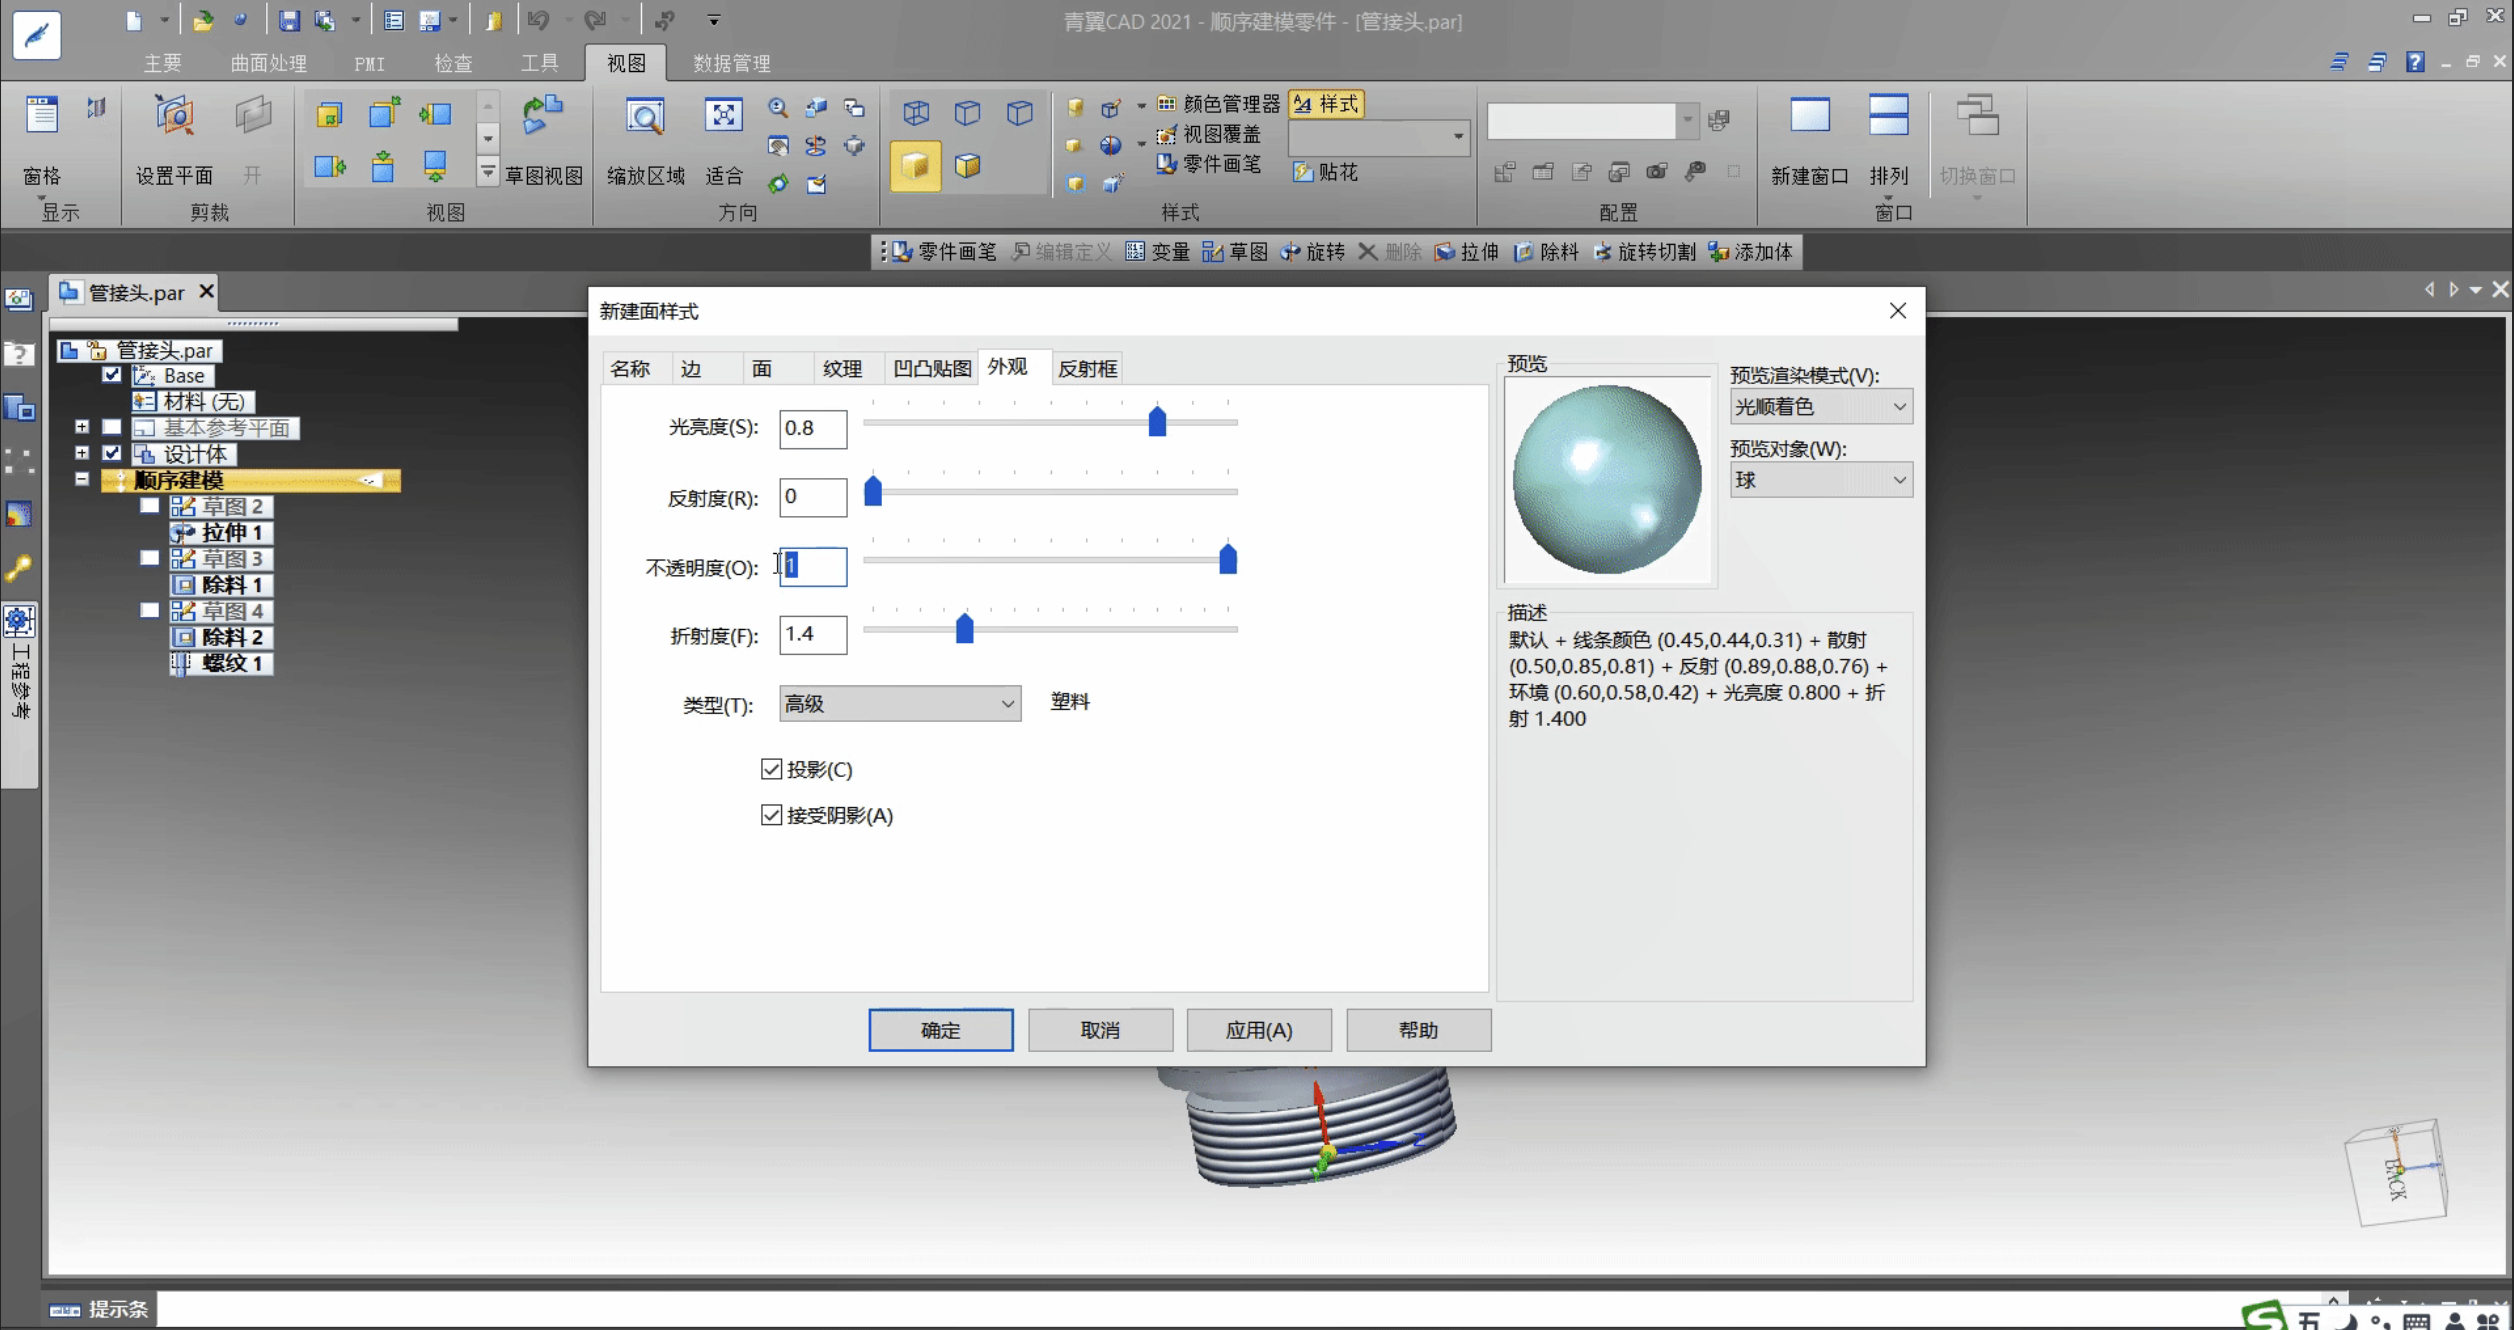Click the undo arrow icon

click(539, 20)
